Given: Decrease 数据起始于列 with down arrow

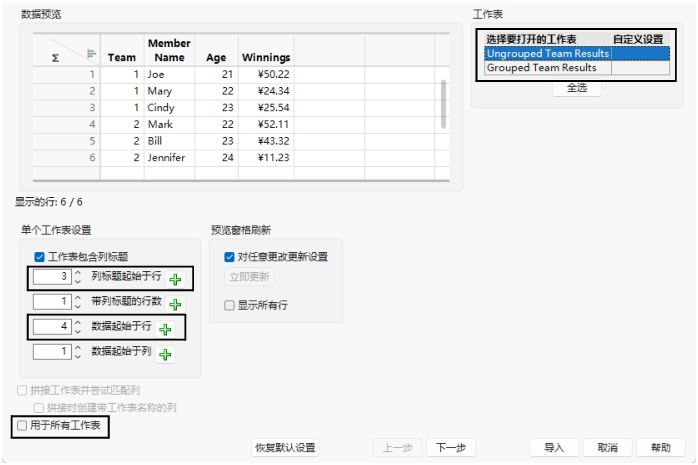Looking at the screenshot, I should (78, 356).
